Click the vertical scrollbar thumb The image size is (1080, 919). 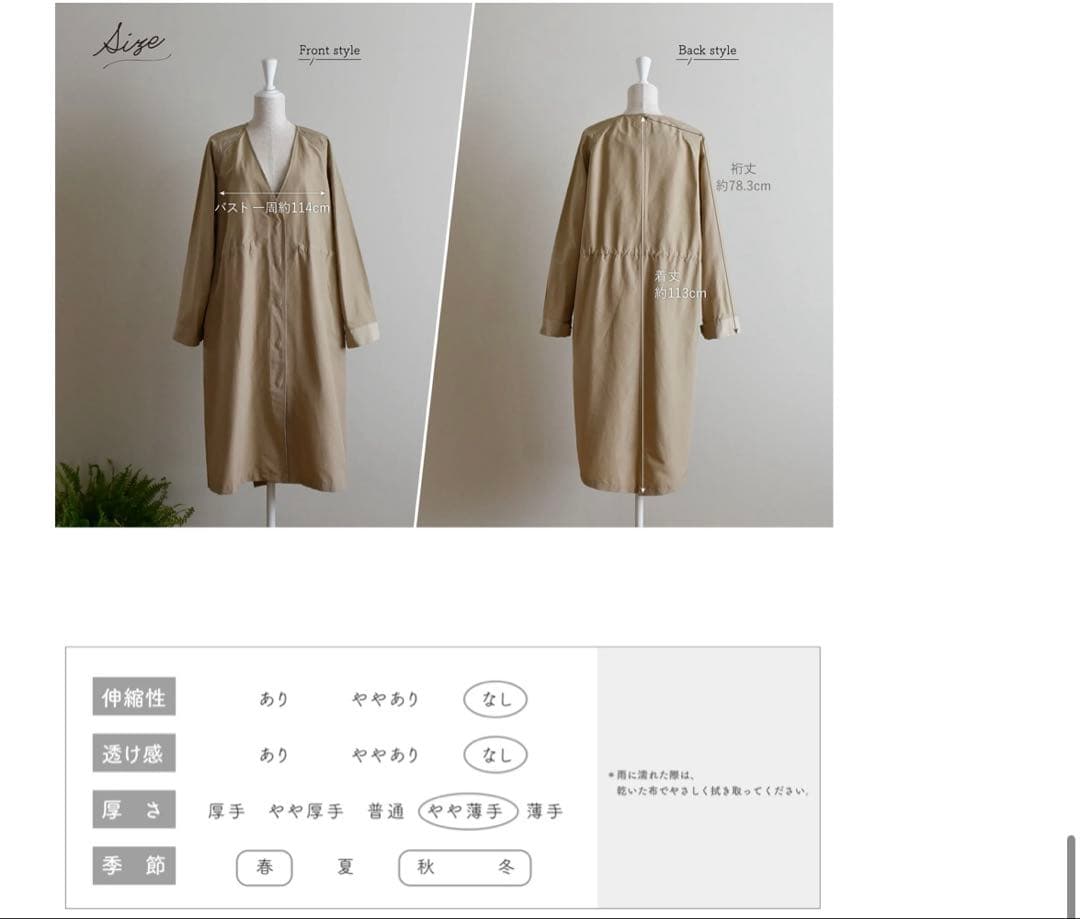point(1071,876)
